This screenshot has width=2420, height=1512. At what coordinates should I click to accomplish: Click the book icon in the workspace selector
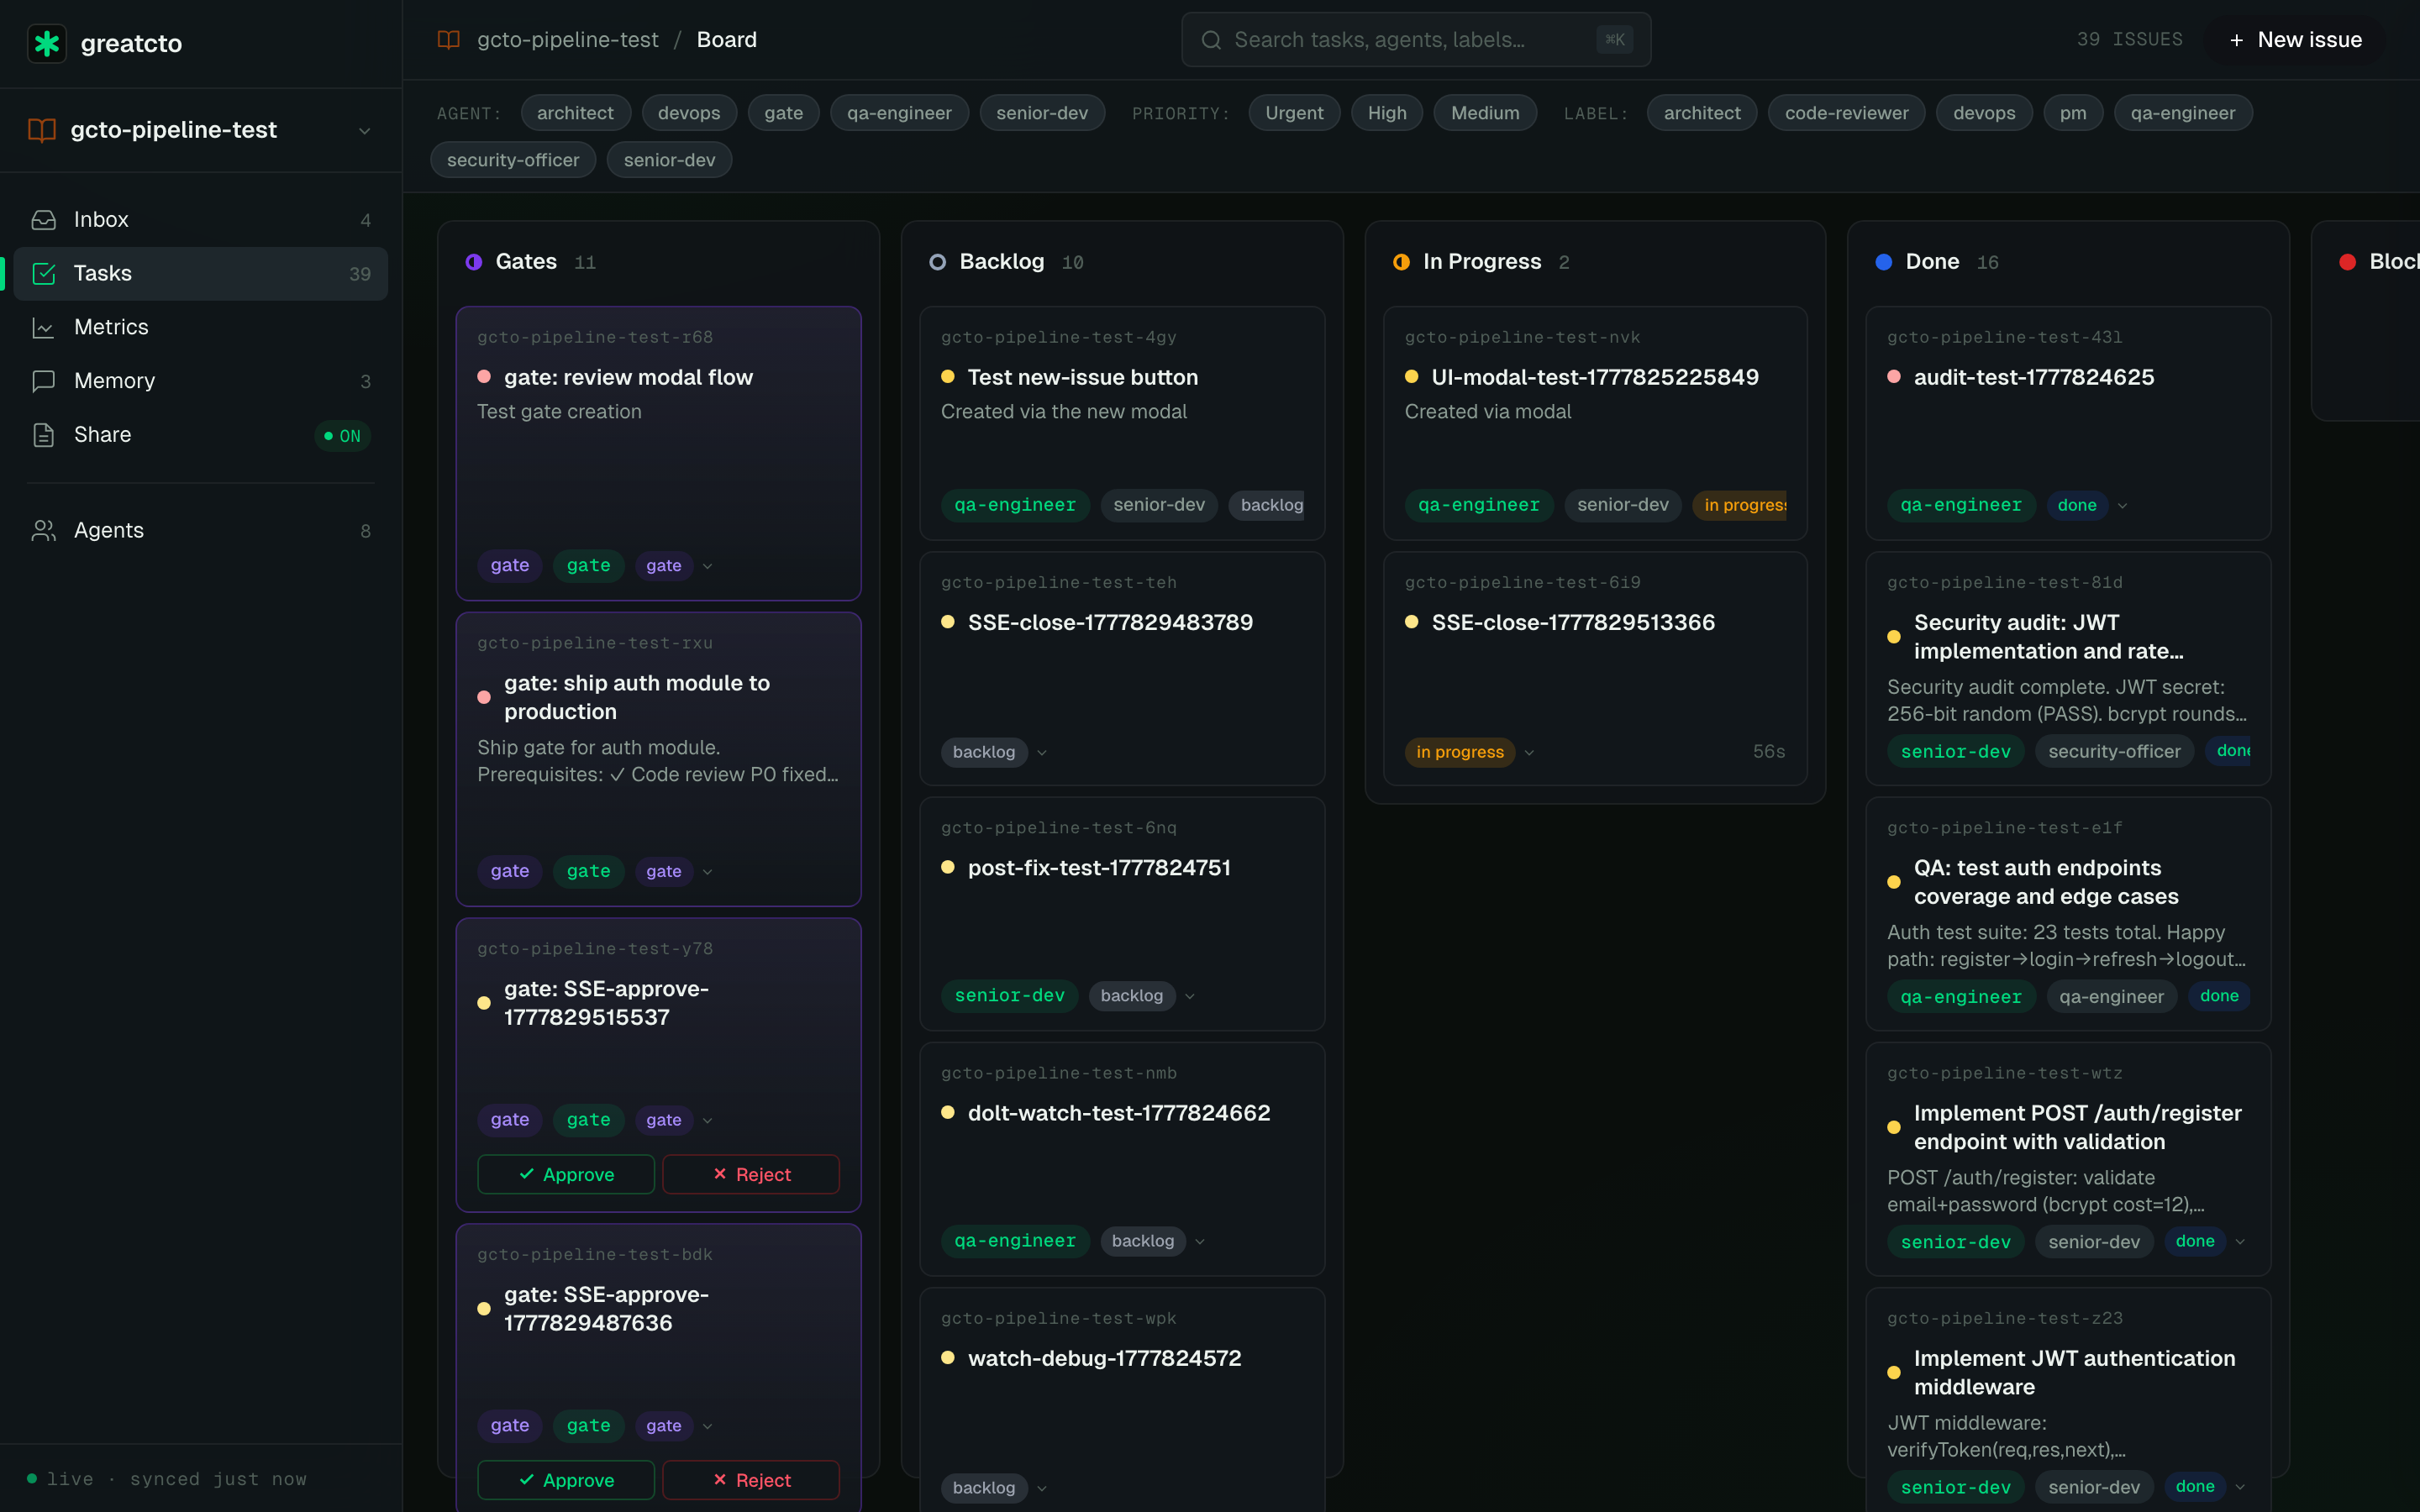[x=42, y=130]
